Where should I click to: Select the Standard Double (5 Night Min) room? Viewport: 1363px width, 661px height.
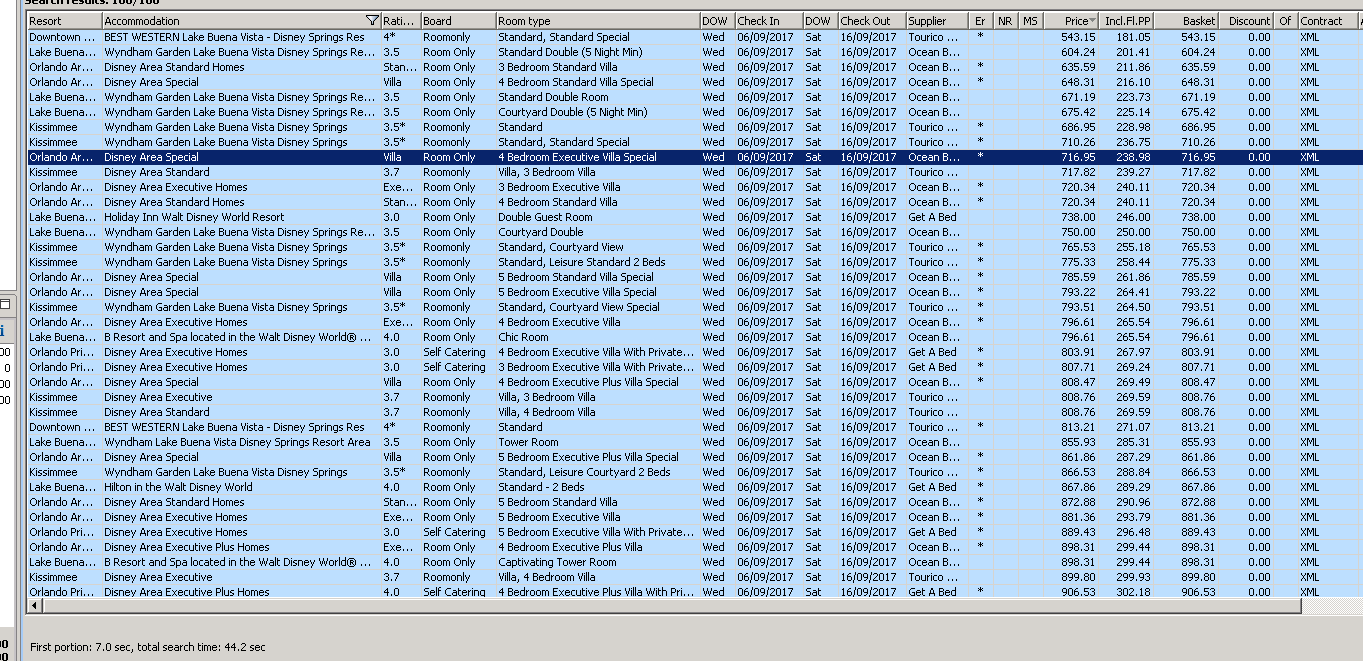tap(570, 52)
